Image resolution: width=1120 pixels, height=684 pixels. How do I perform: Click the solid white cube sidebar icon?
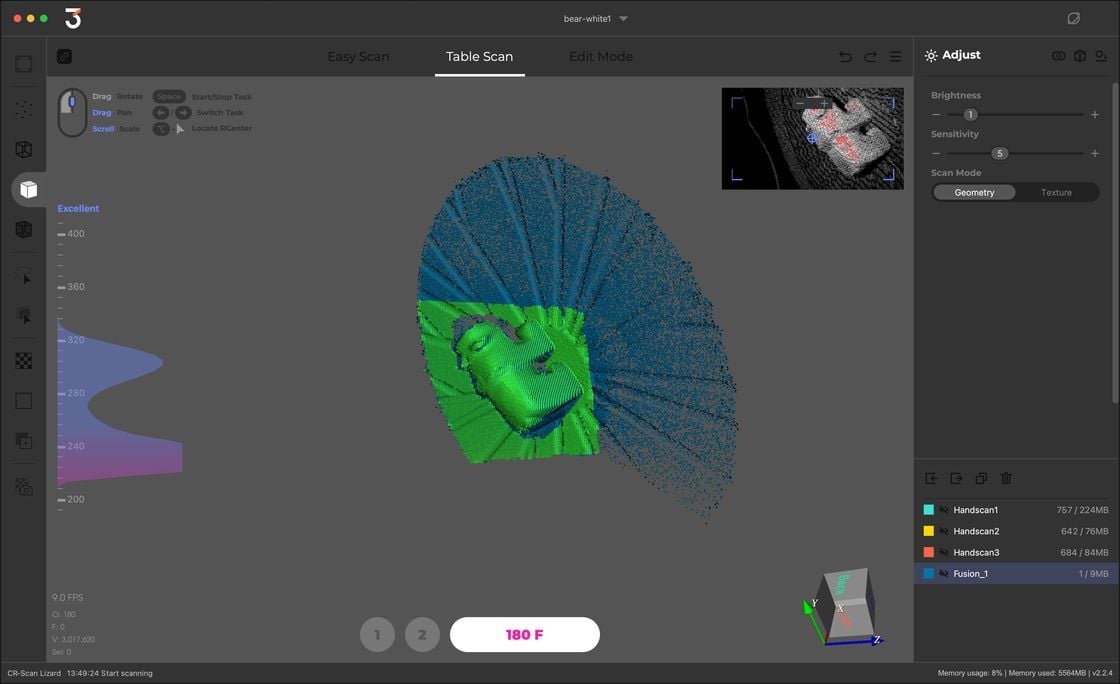28,189
